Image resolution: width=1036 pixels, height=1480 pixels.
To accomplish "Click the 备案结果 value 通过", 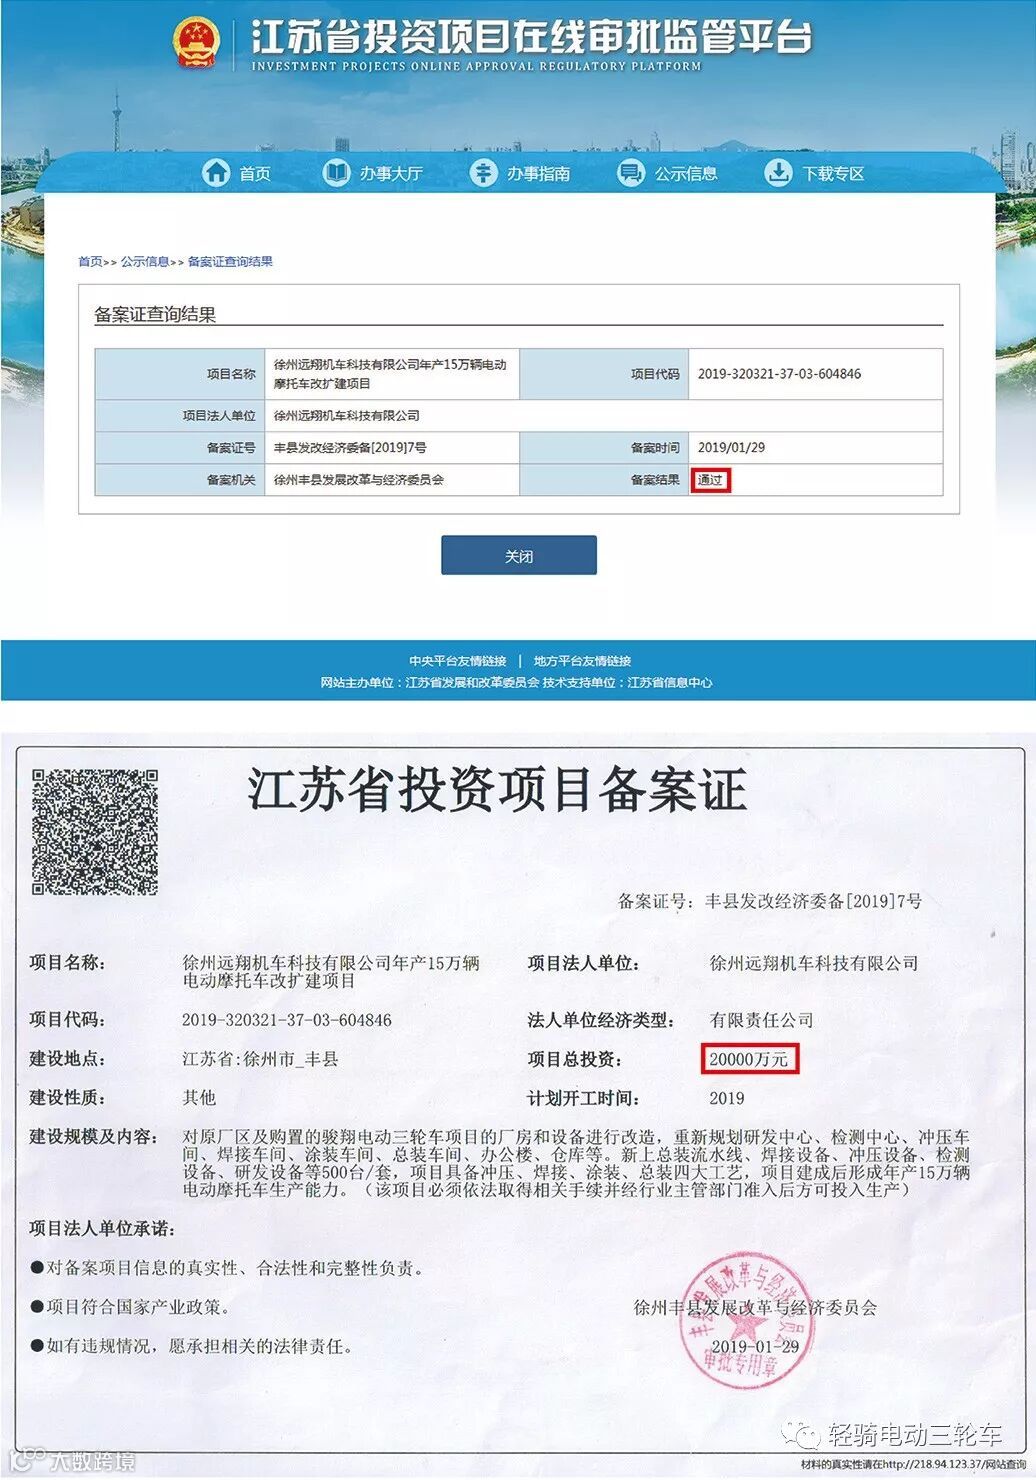I will point(710,480).
